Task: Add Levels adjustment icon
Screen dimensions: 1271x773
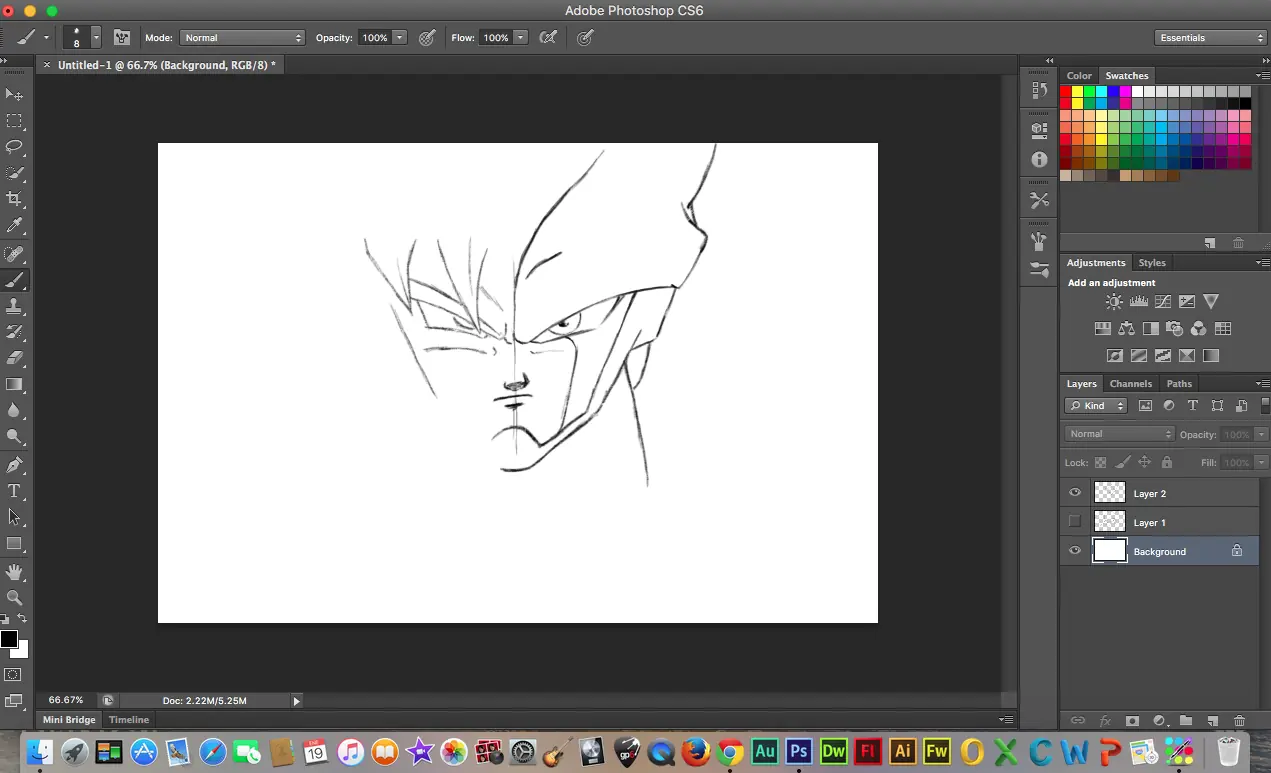Action: coord(1139,302)
